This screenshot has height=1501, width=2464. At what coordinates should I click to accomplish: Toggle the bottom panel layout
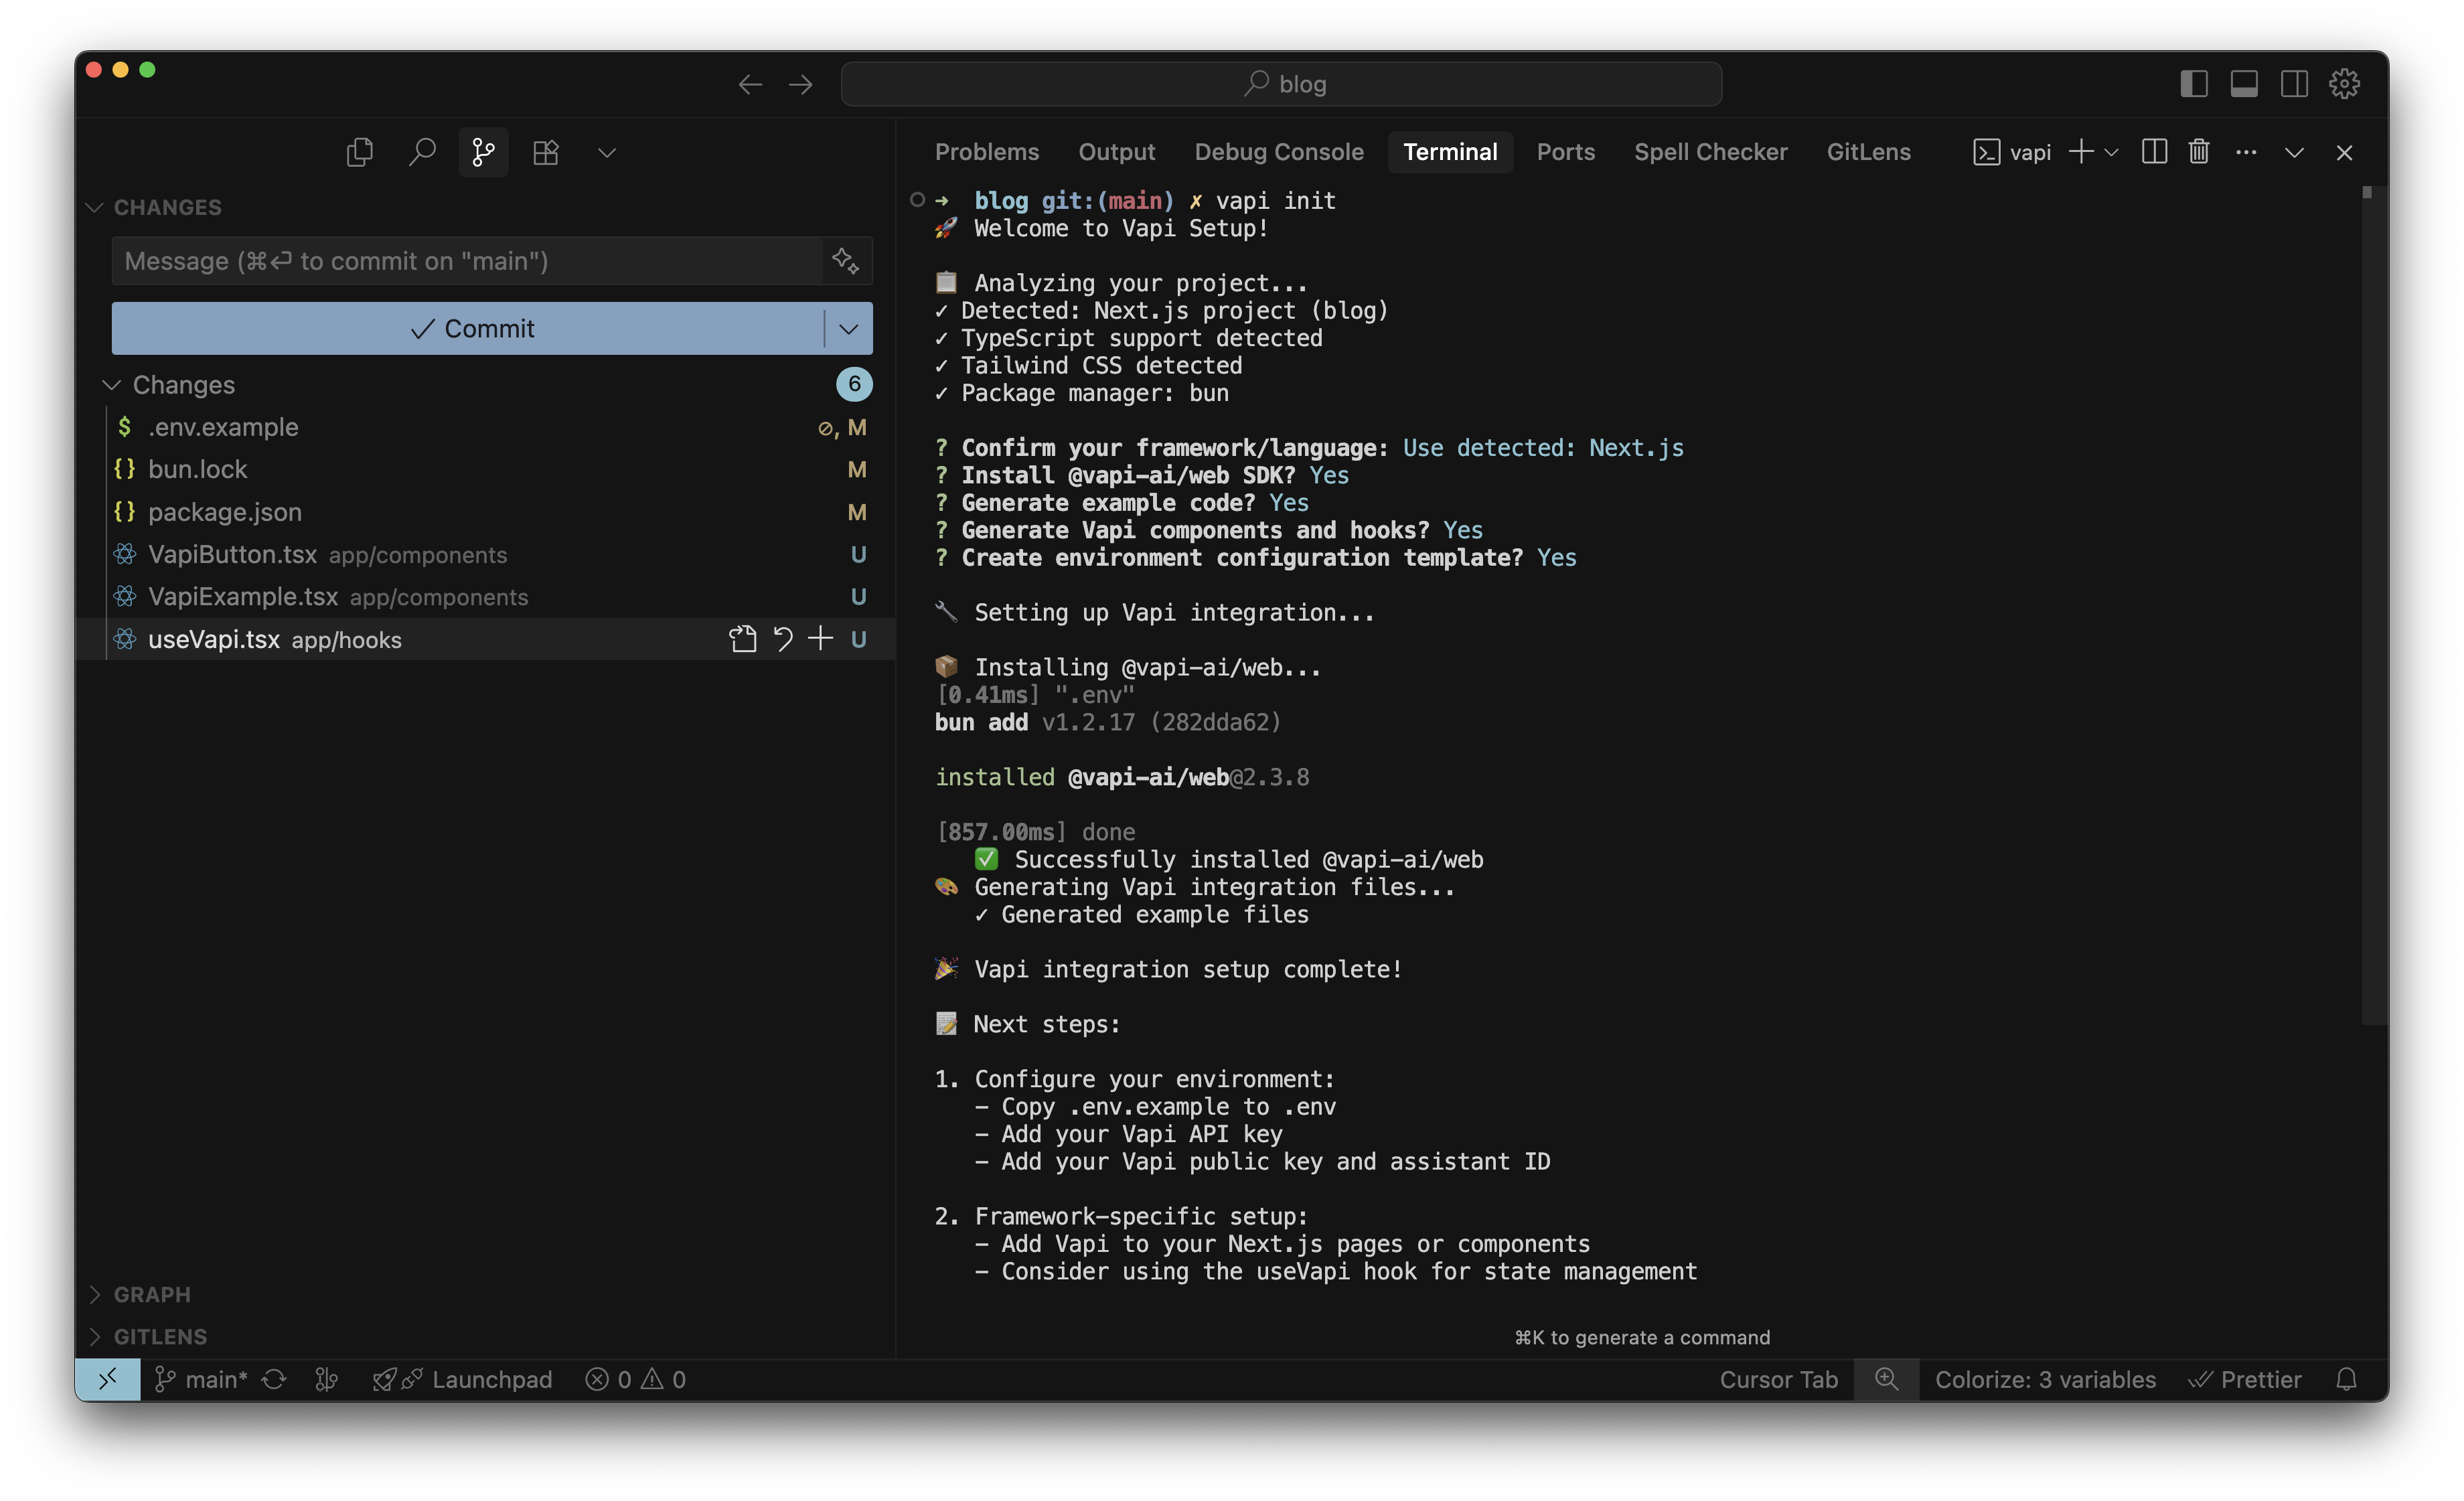point(2244,84)
